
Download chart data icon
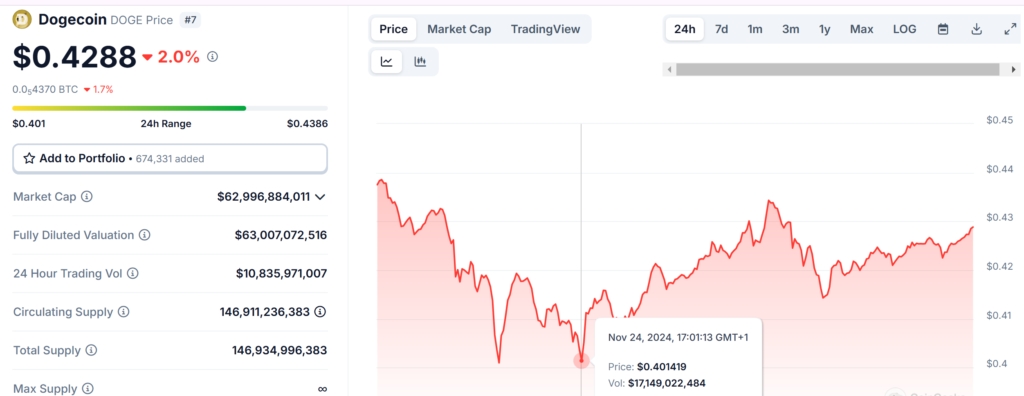pos(976,29)
